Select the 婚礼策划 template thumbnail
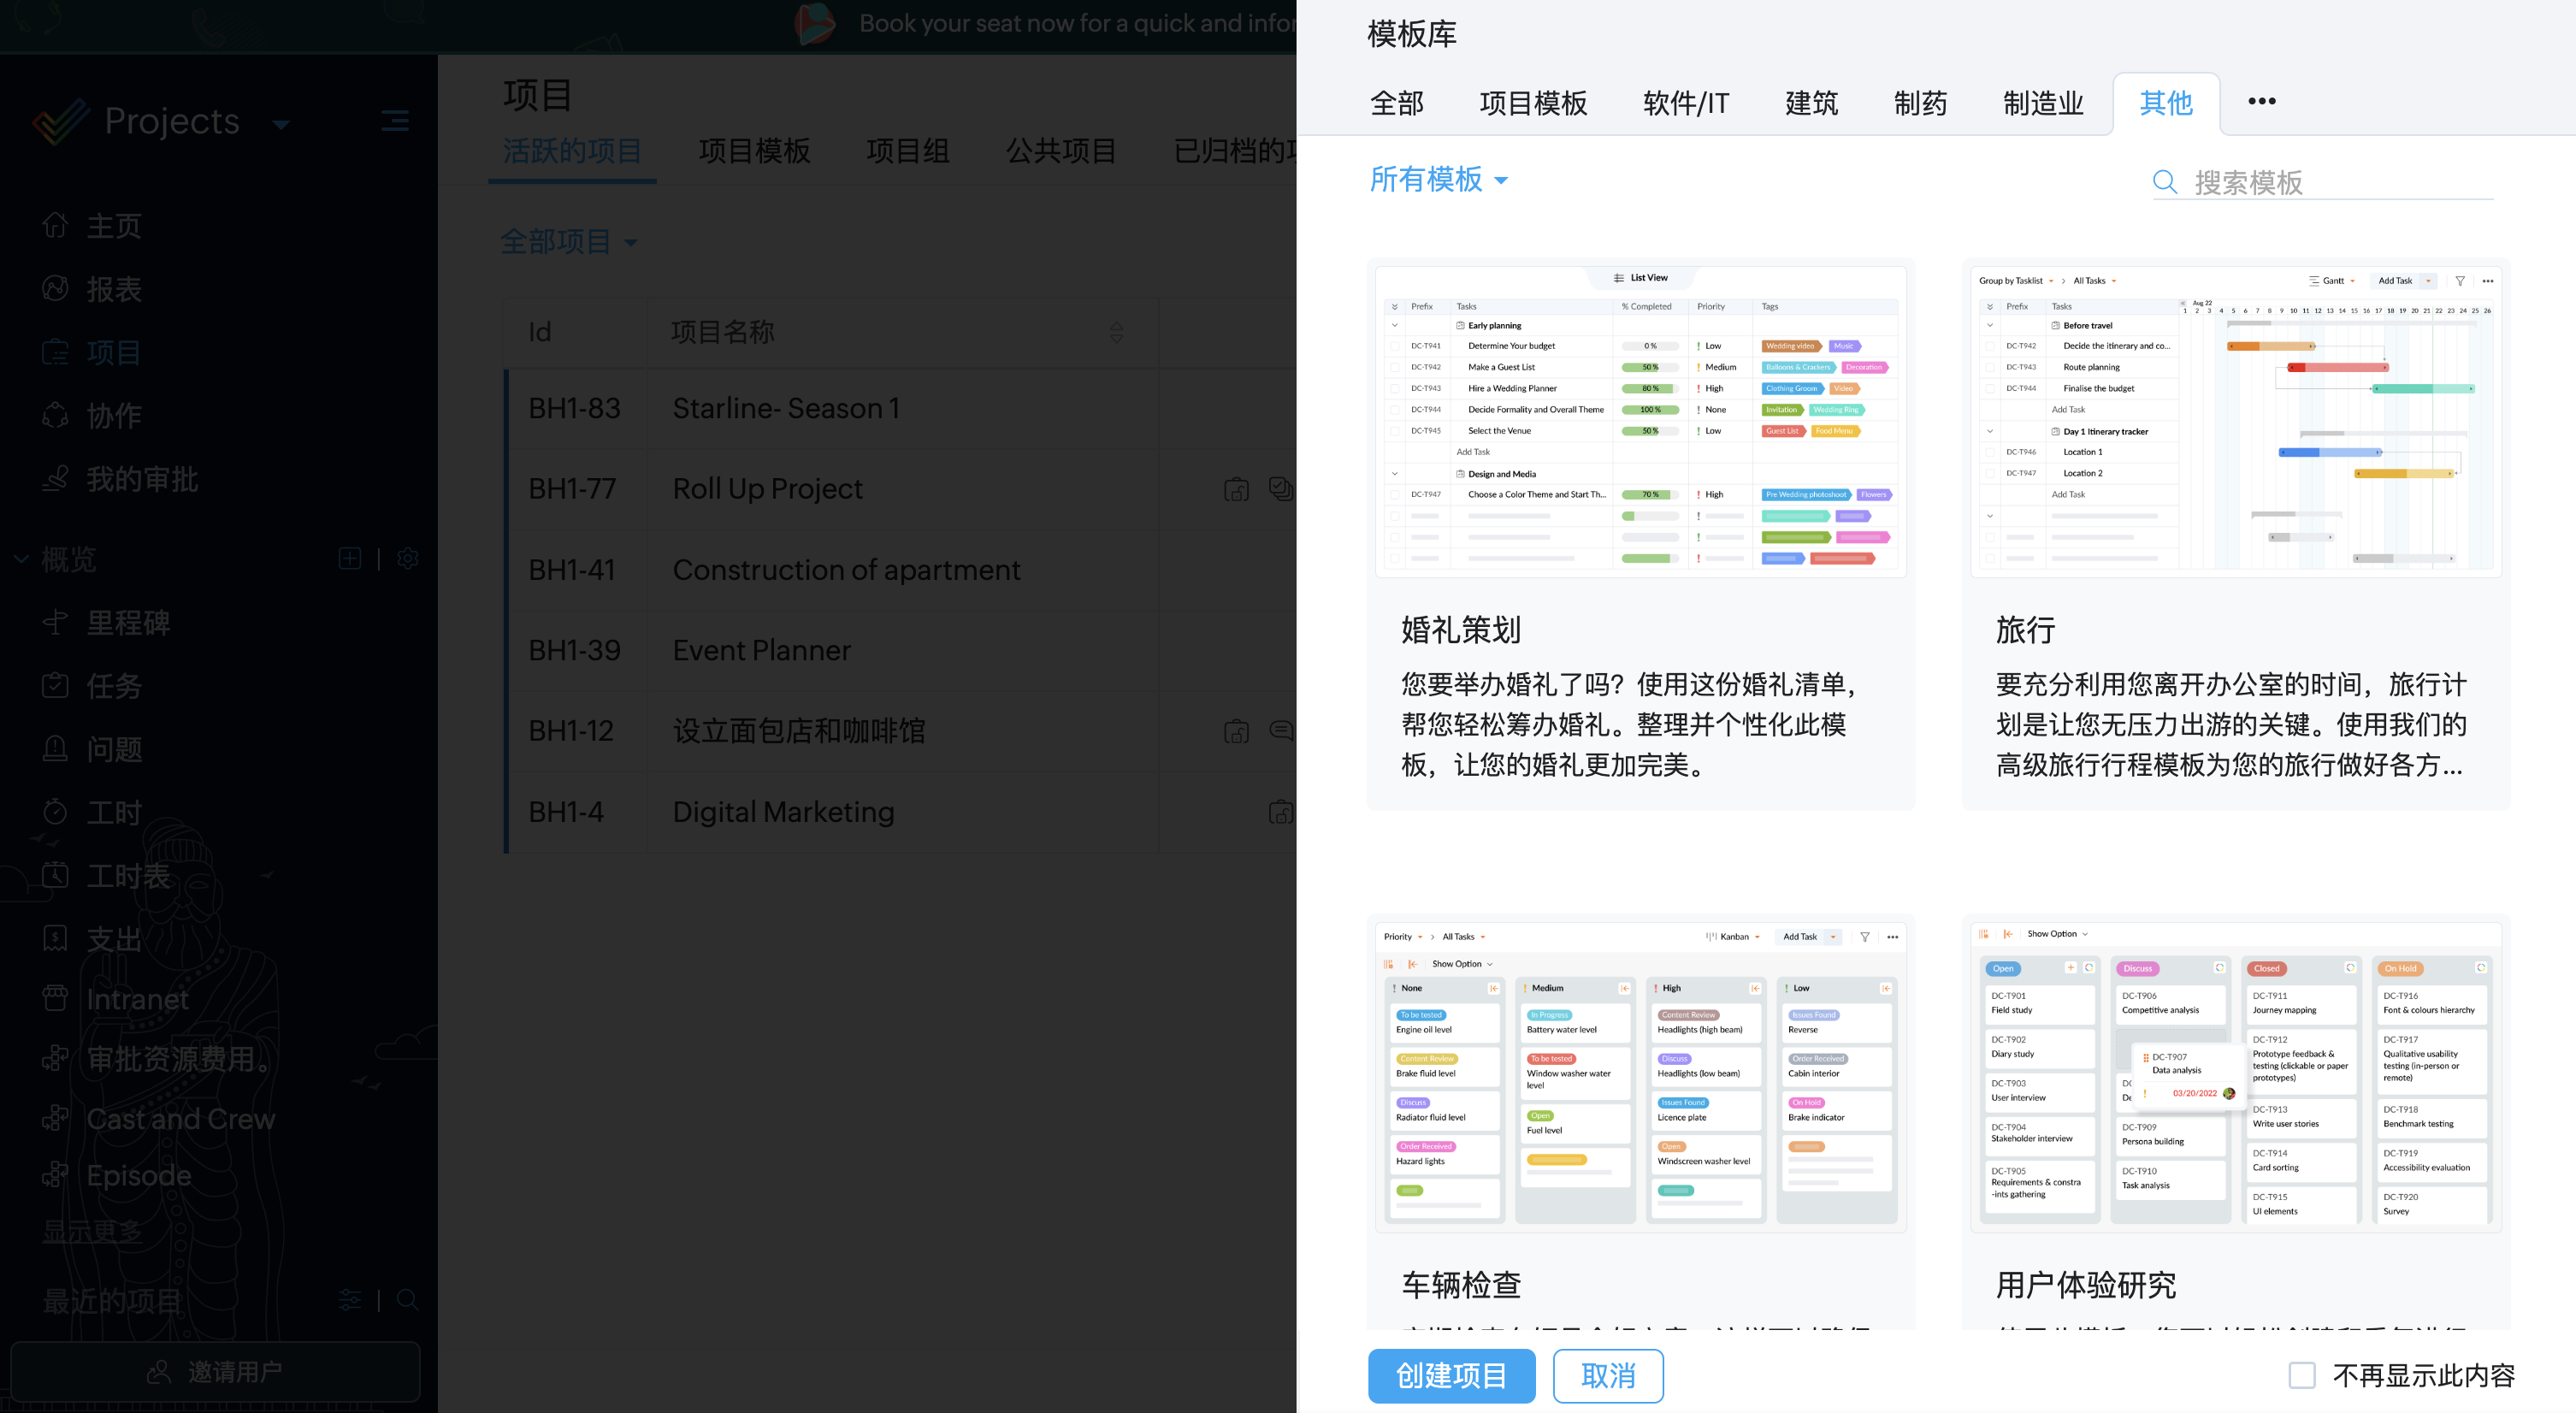Screen dimensions: 2576x1413 [x=1640, y=422]
